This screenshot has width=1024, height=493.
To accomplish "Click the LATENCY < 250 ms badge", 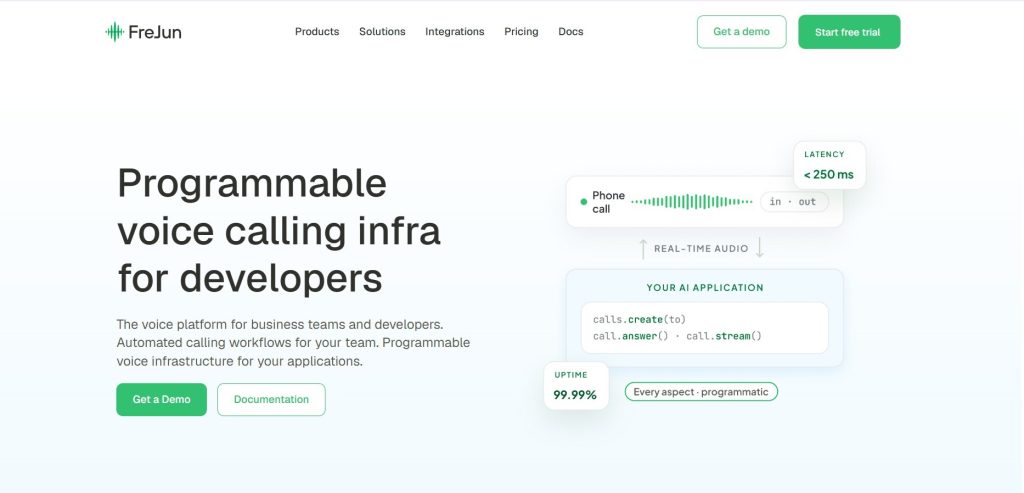I will [x=829, y=165].
